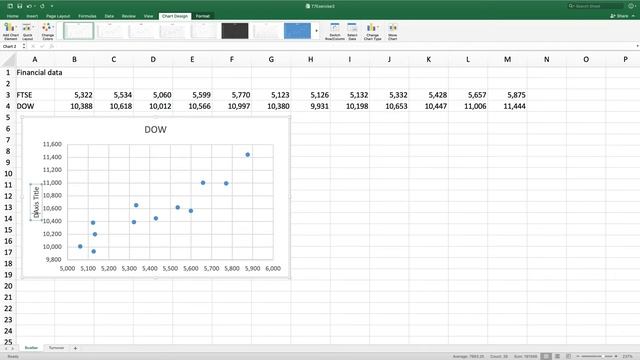Switch to the View tab
Image resolution: width=640 pixels, height=360 pixels.
(x=149, y=16)
